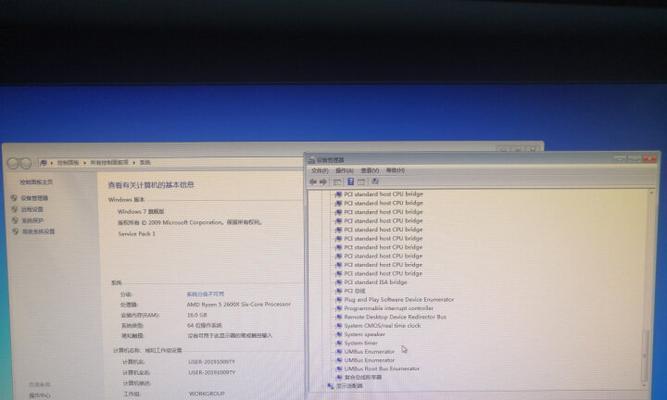Click the WORKGROUP value in System window
667x400 pixels.
206,394
